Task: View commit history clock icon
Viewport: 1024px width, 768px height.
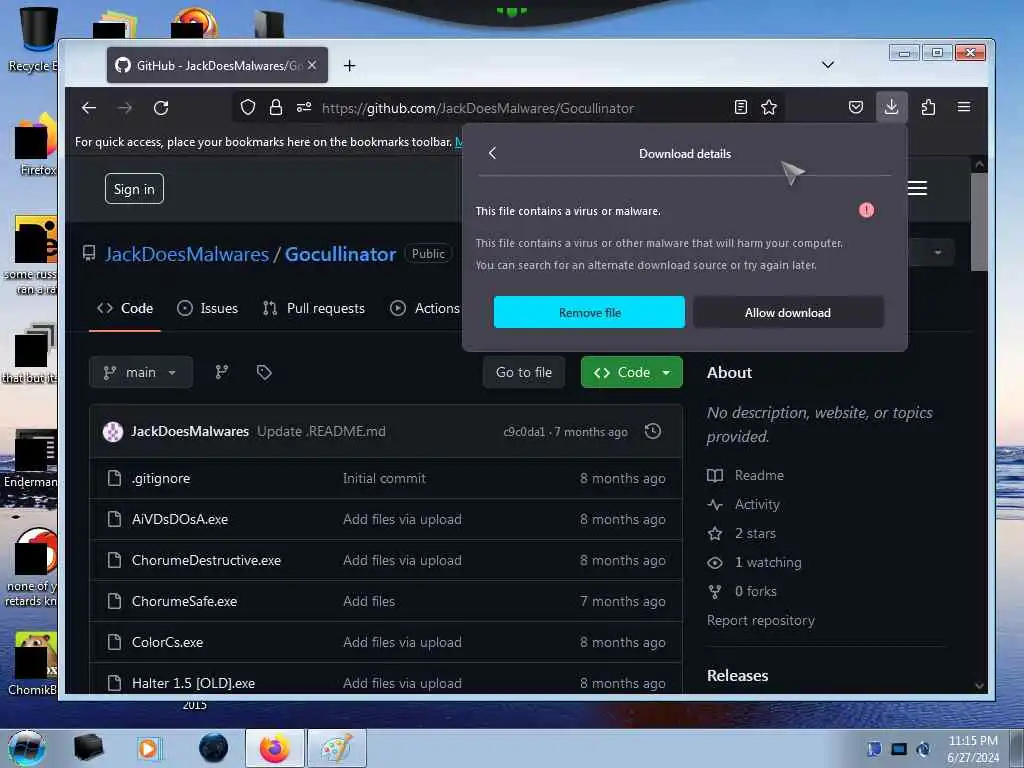Action: point(652,431)
